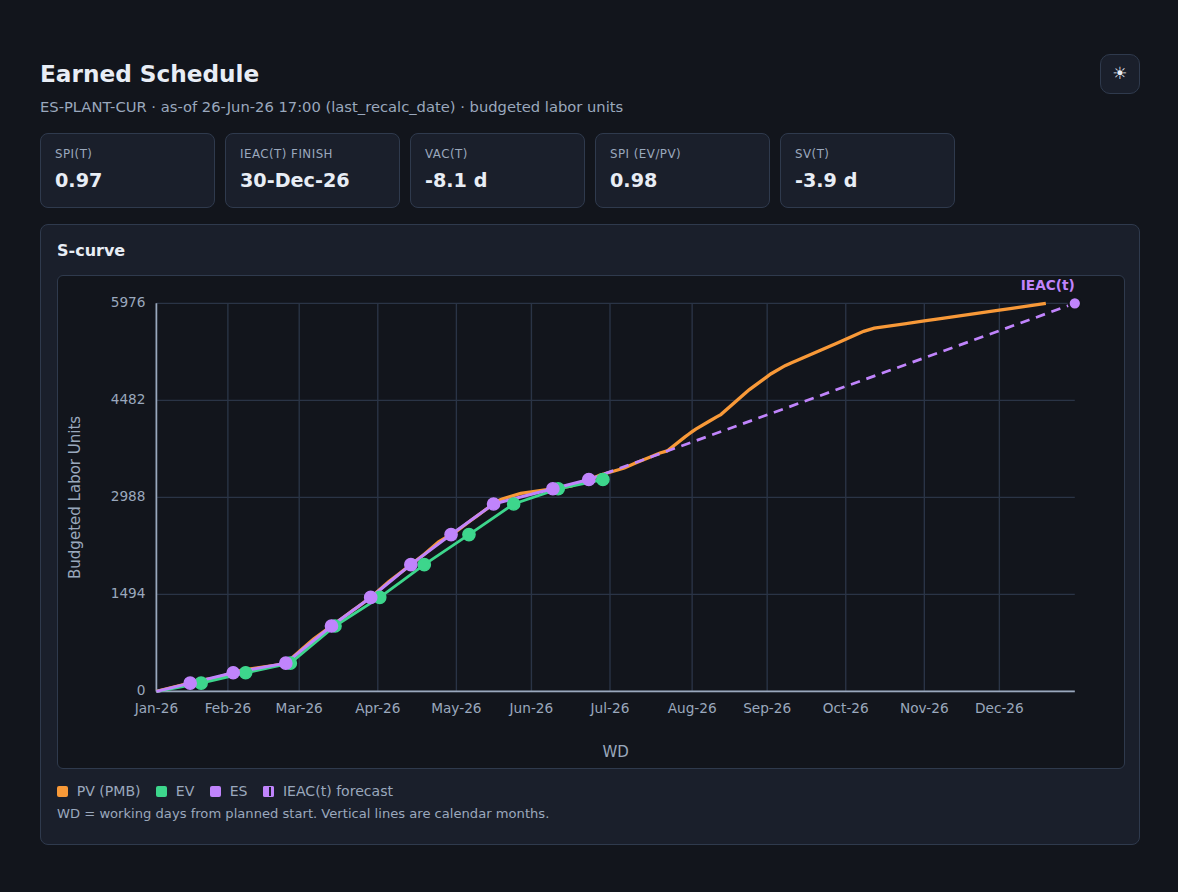1178x892 pixels.
Task: Click the Jan-26 x-axis label
Action: point(156,708)
